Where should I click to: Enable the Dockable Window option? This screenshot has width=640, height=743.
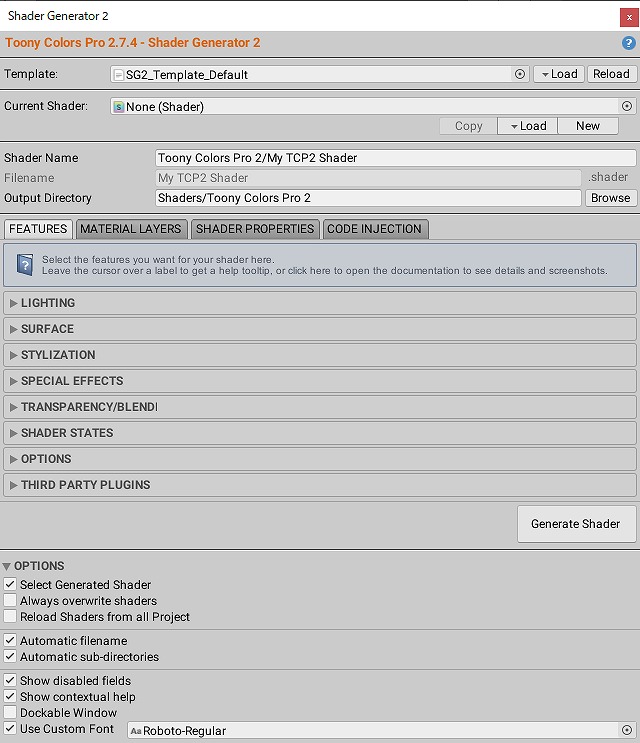(x=10, y=712)
